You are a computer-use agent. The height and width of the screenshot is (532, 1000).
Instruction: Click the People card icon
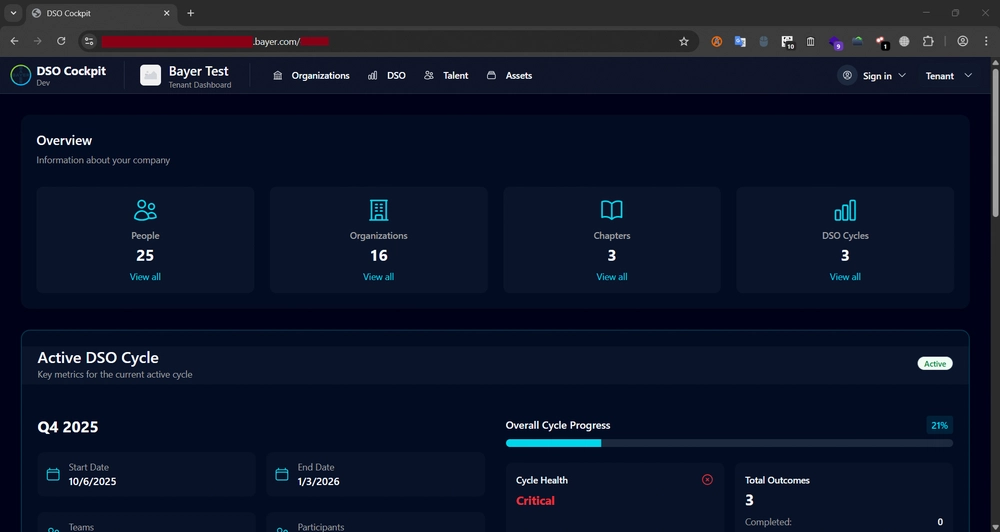coord(145,210)
